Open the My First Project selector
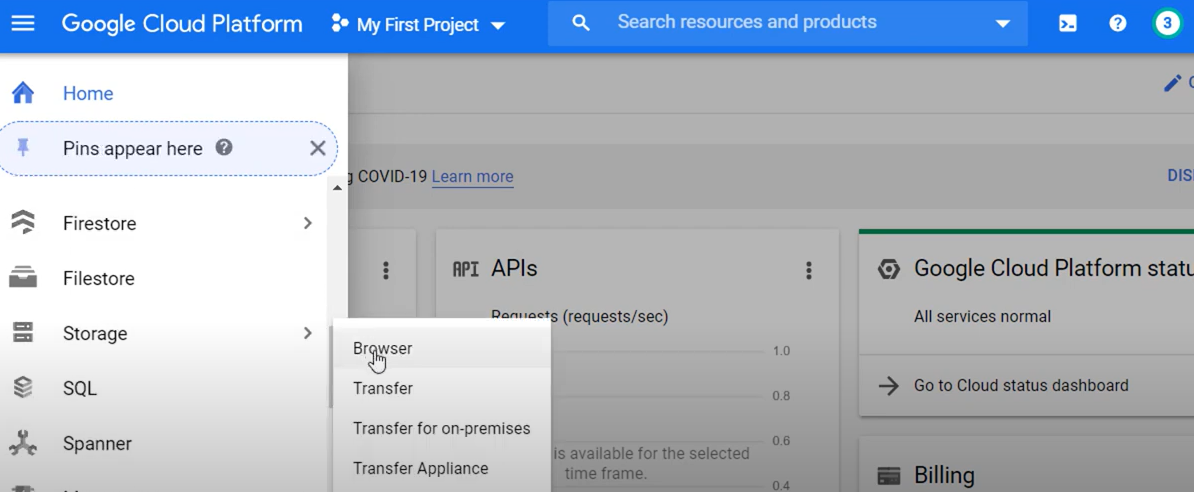Screen dimensions: 1194x492 click(419, 25)
